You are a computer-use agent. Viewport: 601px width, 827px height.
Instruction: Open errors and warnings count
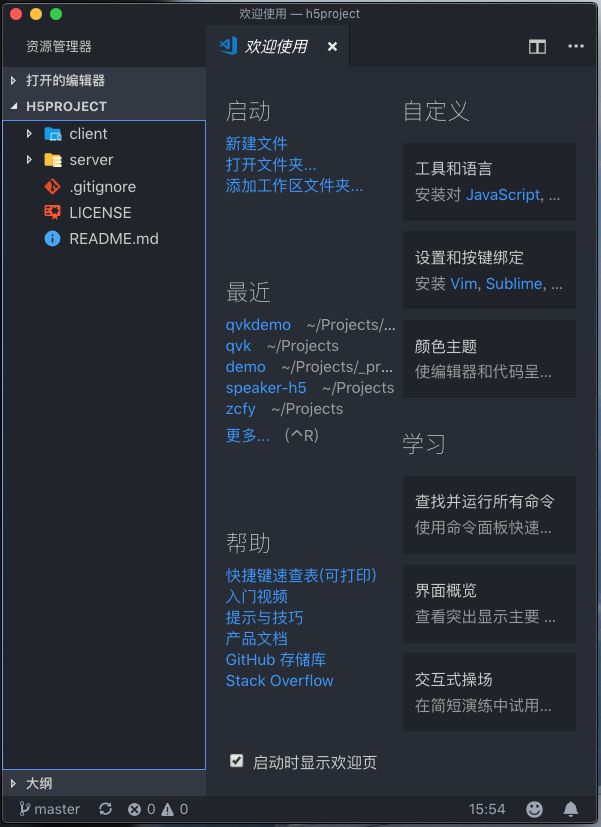click(x=158, y=809)
